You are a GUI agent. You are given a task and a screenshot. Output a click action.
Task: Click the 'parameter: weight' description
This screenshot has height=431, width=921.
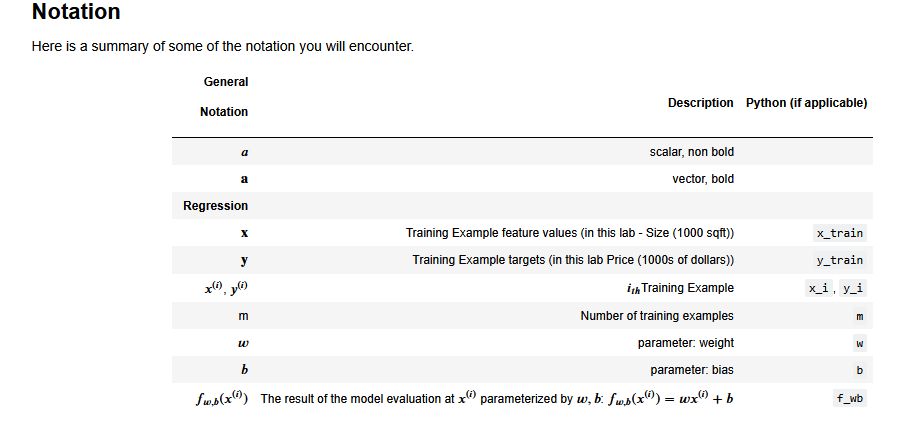pyautogui.click(x=685, y=343)
